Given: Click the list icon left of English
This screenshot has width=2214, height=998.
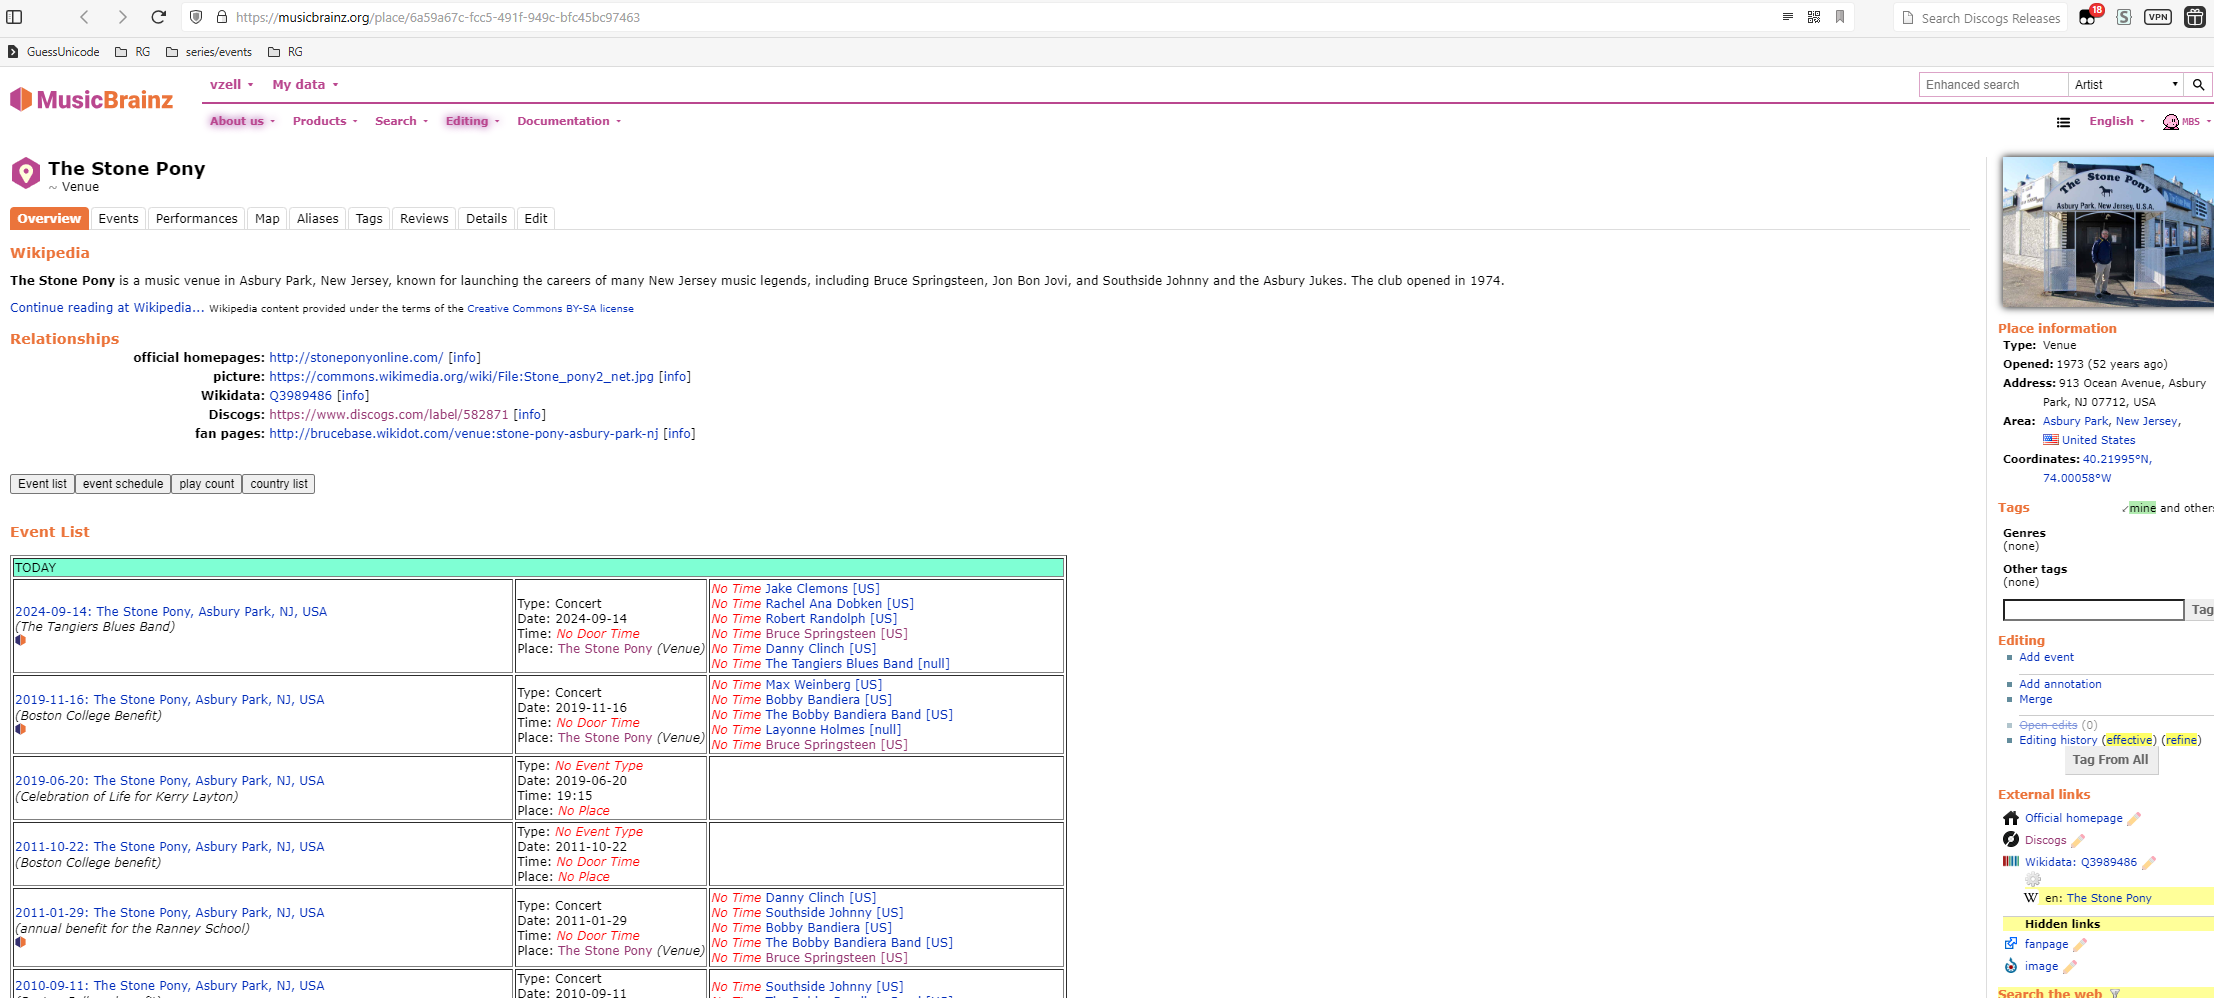Looking at the screenshot, I should pyautogui.click(x=2063, y=122).
